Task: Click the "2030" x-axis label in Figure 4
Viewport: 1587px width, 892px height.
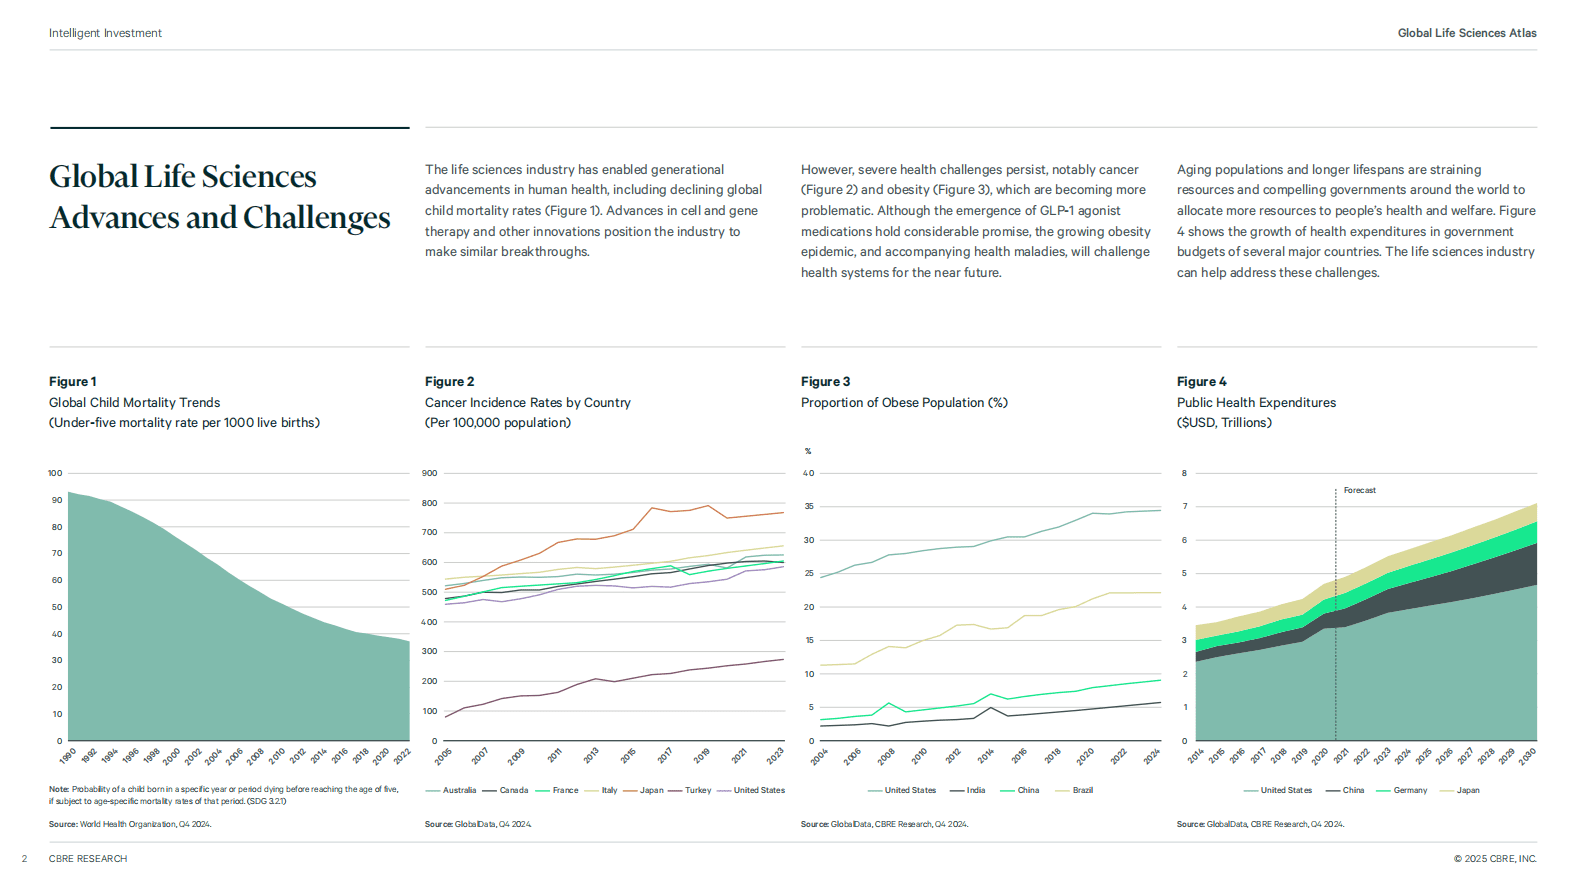Action: 1526,756
